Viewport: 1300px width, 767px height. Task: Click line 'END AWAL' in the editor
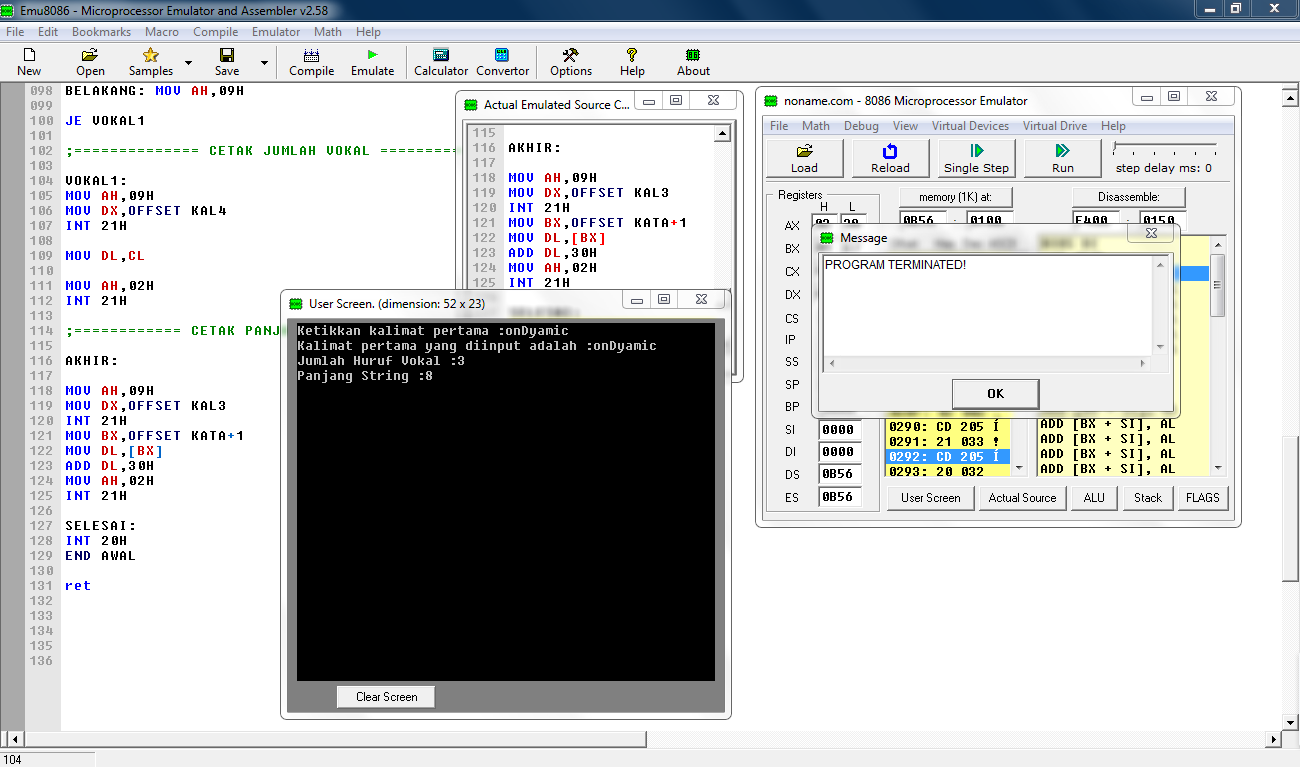point(100,556)
